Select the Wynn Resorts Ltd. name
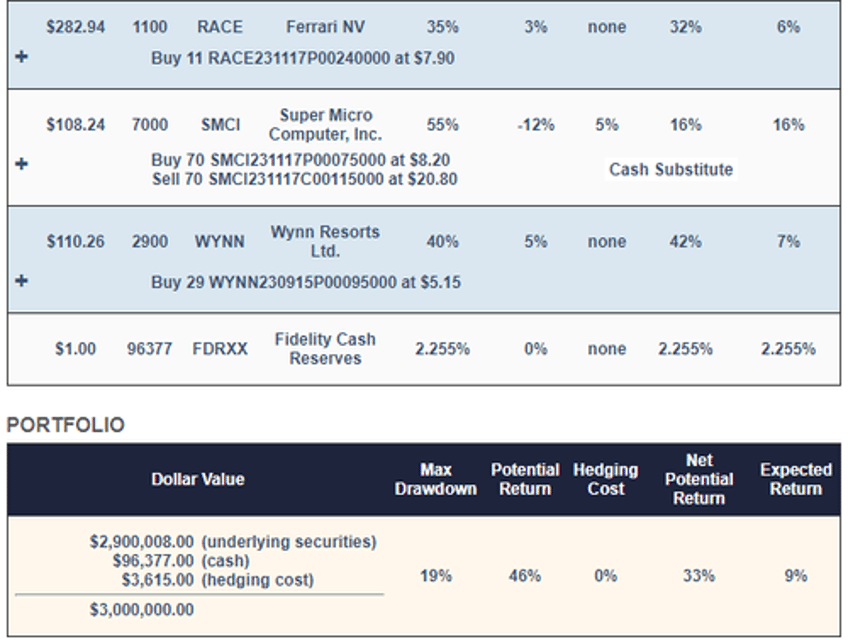 point(325,242)
